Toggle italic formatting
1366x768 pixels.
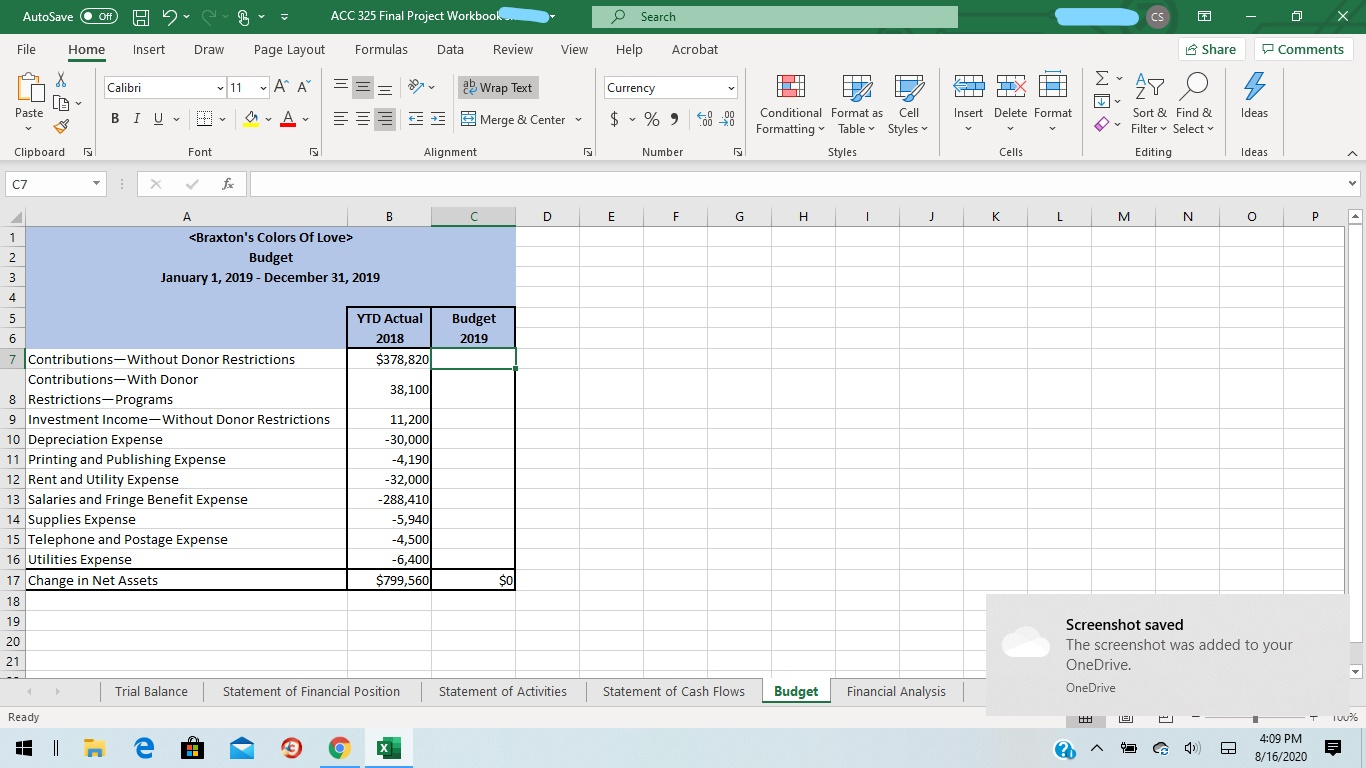[136, 118]
